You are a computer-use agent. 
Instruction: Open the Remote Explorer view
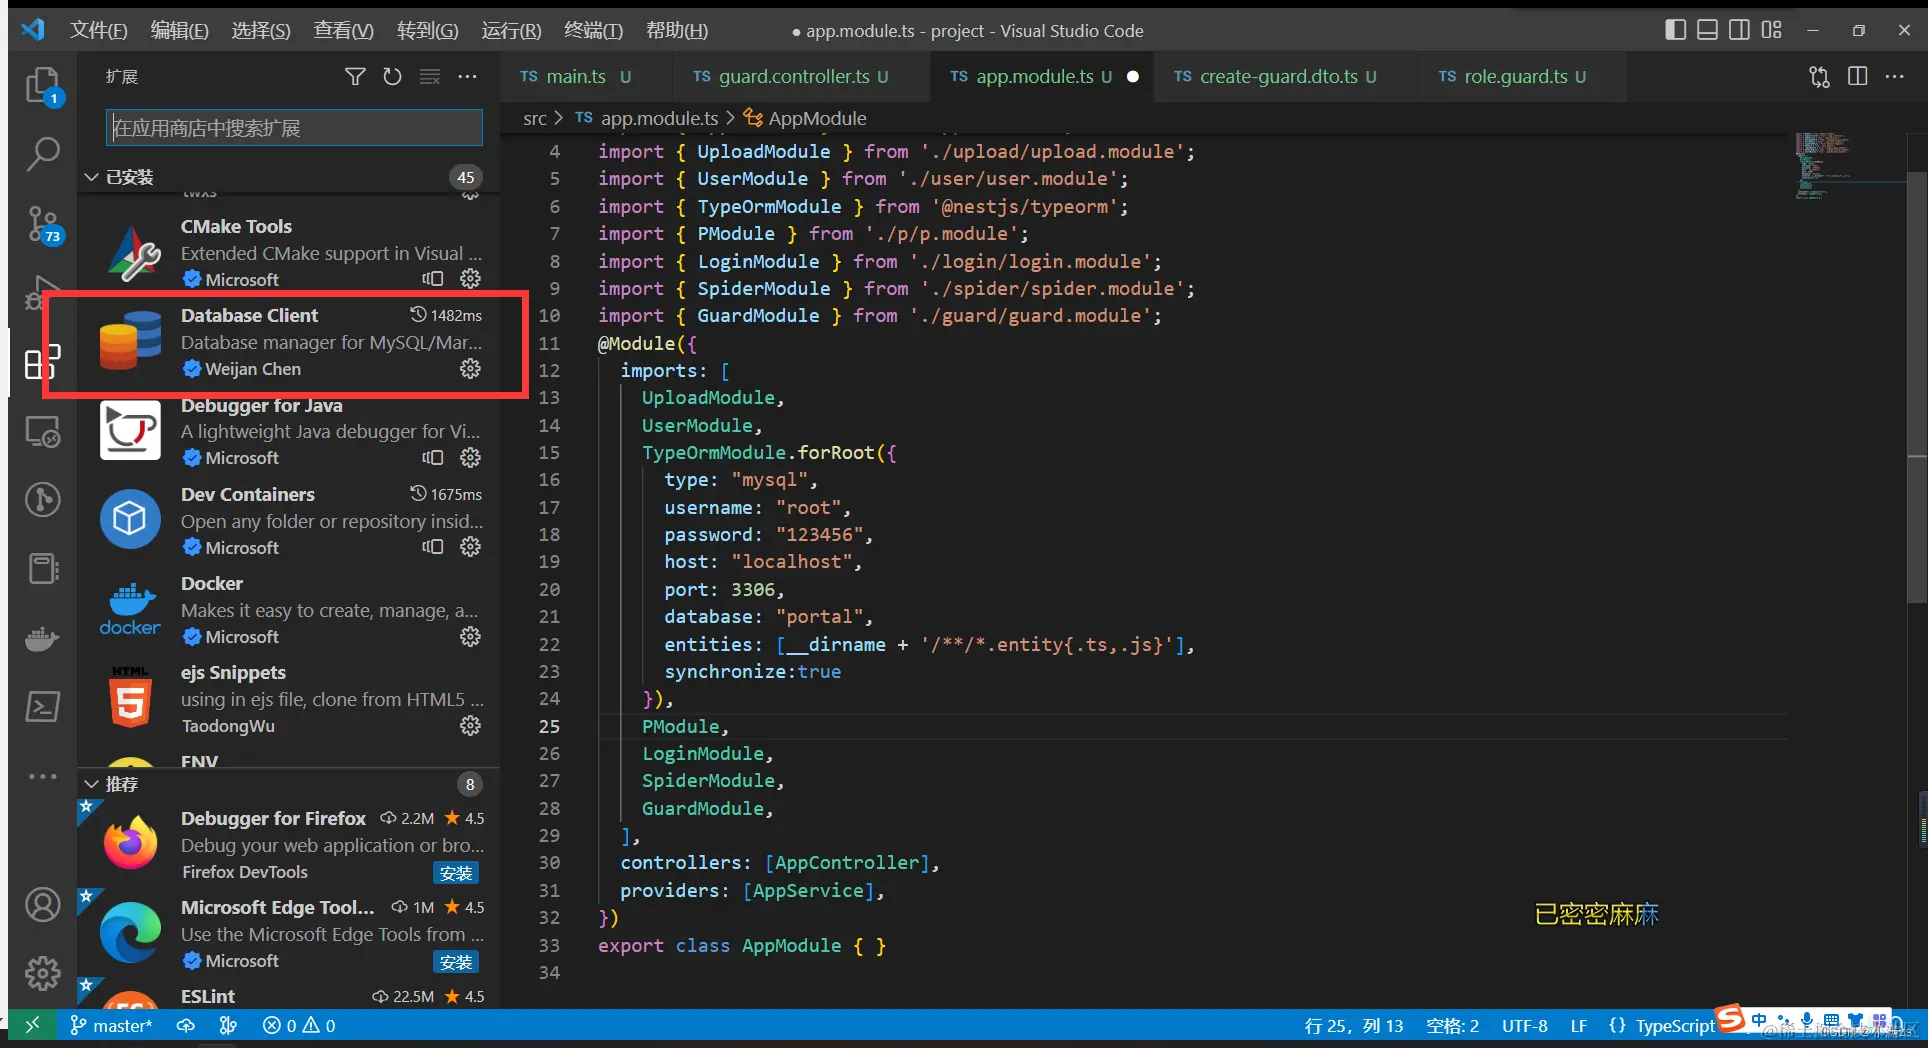click(42, 432)
